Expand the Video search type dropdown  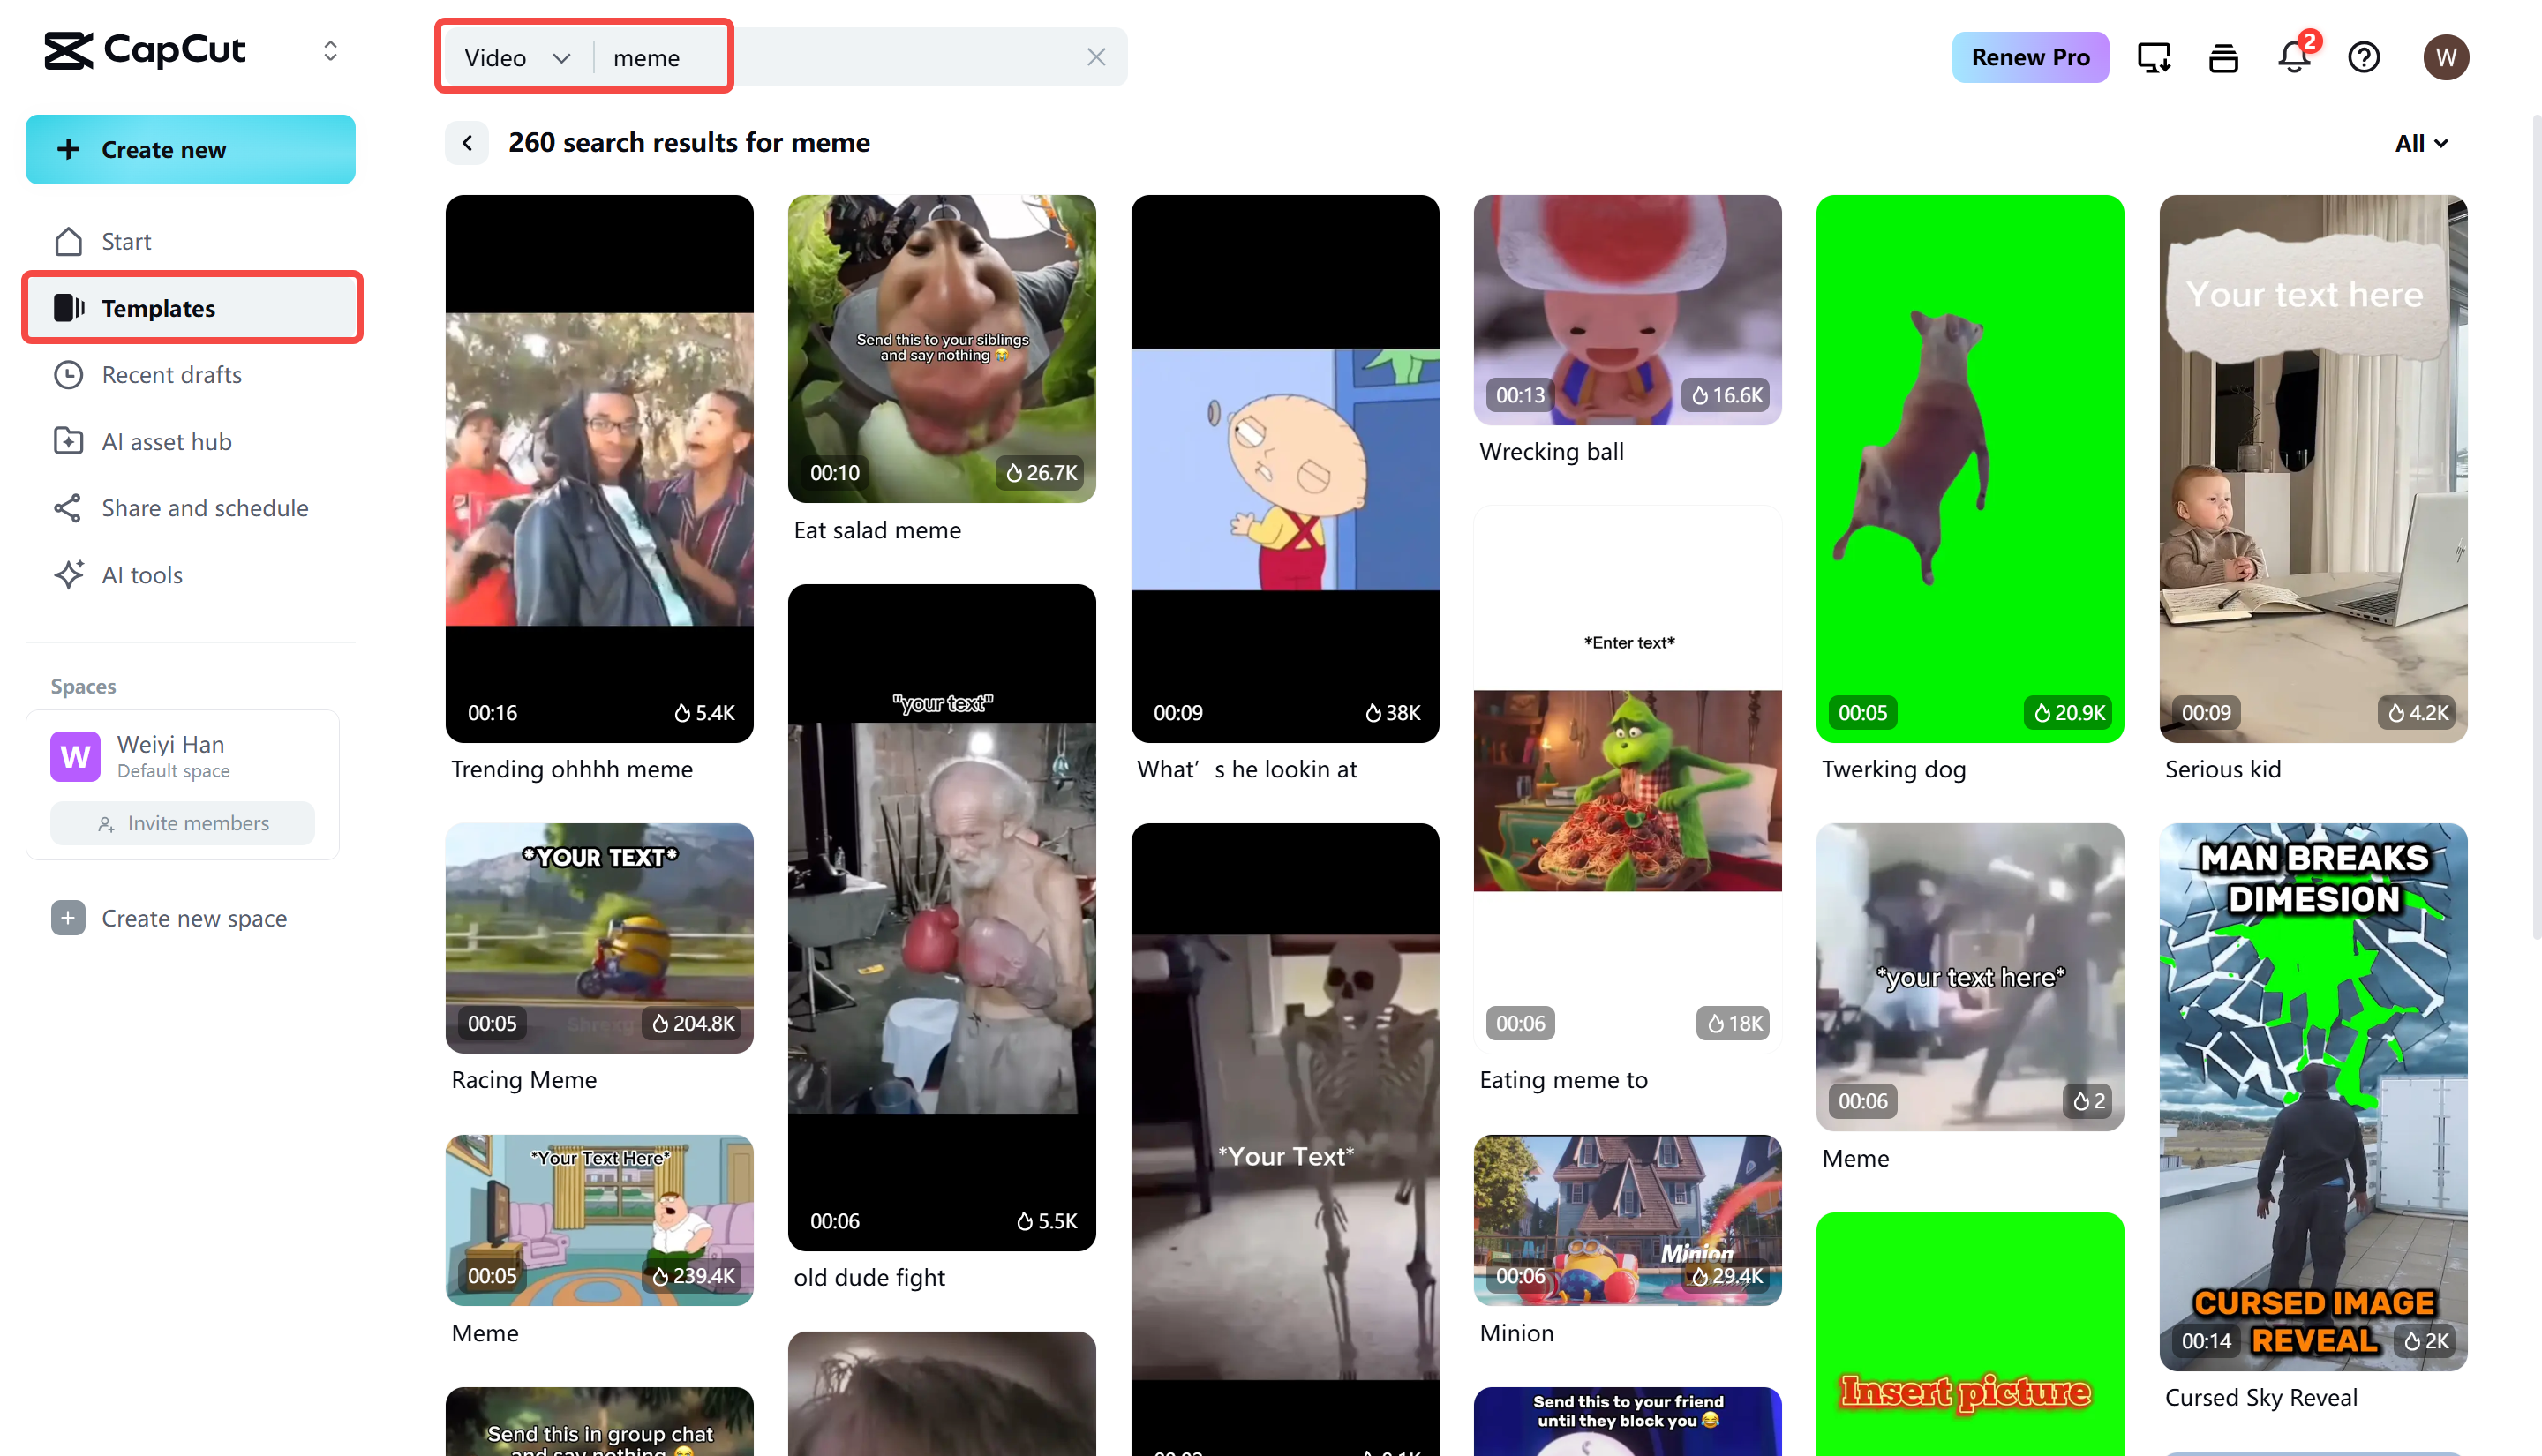(516, 58)
